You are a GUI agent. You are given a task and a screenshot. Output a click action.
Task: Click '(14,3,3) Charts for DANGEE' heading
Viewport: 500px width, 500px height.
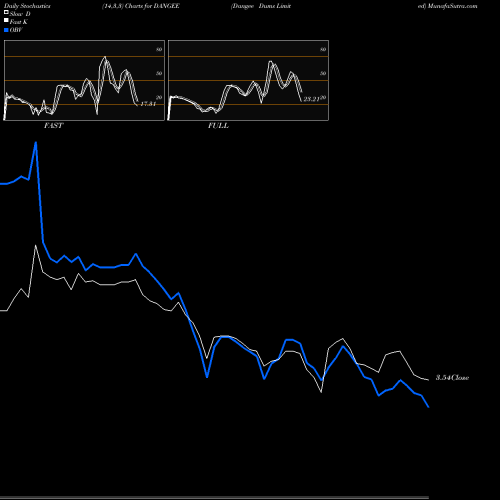click(141, 6)
